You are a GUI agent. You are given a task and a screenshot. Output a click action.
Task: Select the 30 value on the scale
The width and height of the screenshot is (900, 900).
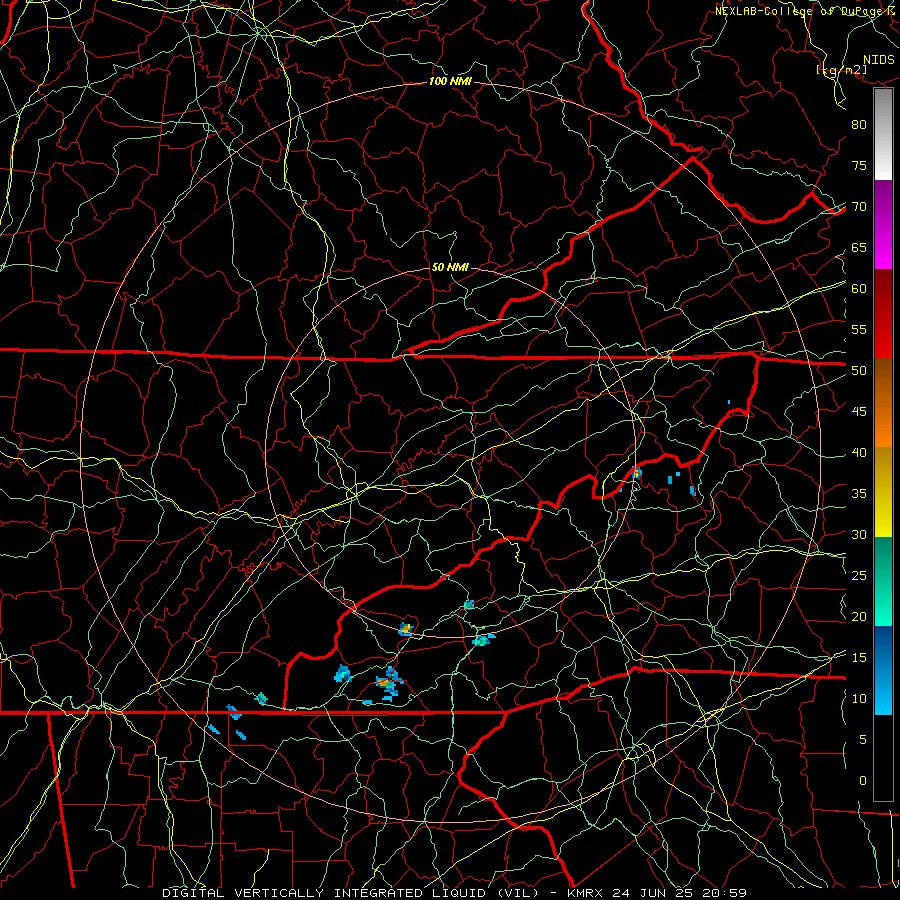[x=859, y=534]
